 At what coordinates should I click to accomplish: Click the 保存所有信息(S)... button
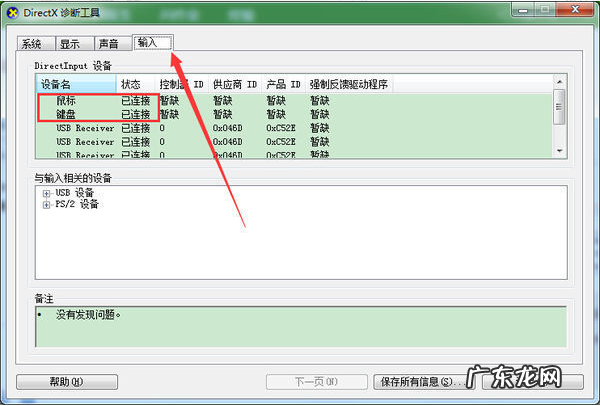coord(424,382)
